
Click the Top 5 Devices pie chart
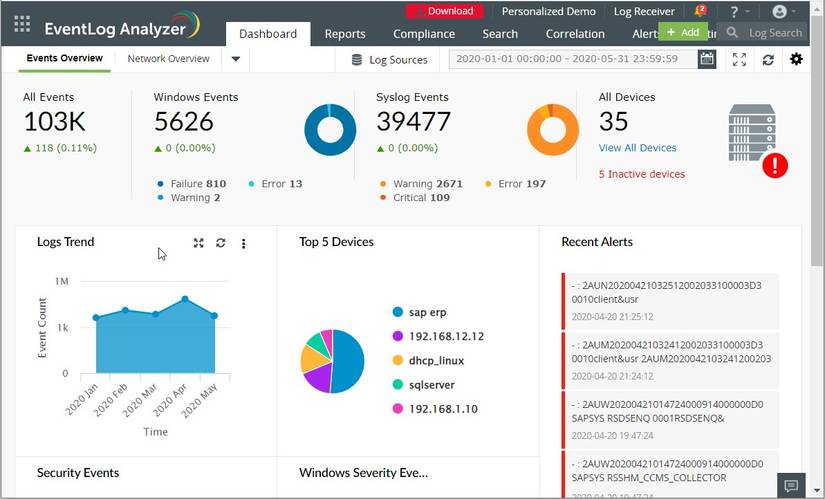(332, 361)
